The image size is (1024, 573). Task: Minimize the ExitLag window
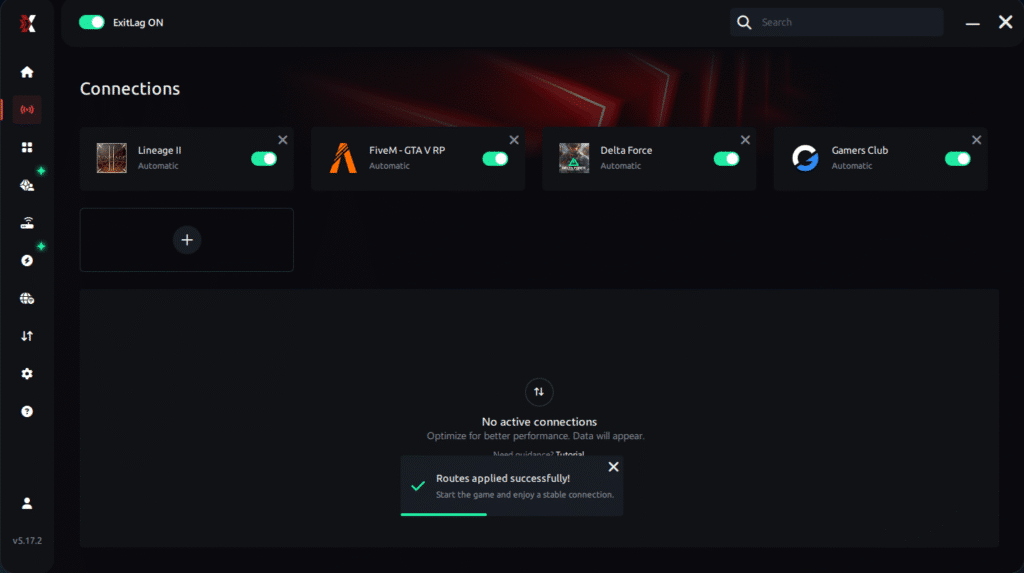coord(972,23)
